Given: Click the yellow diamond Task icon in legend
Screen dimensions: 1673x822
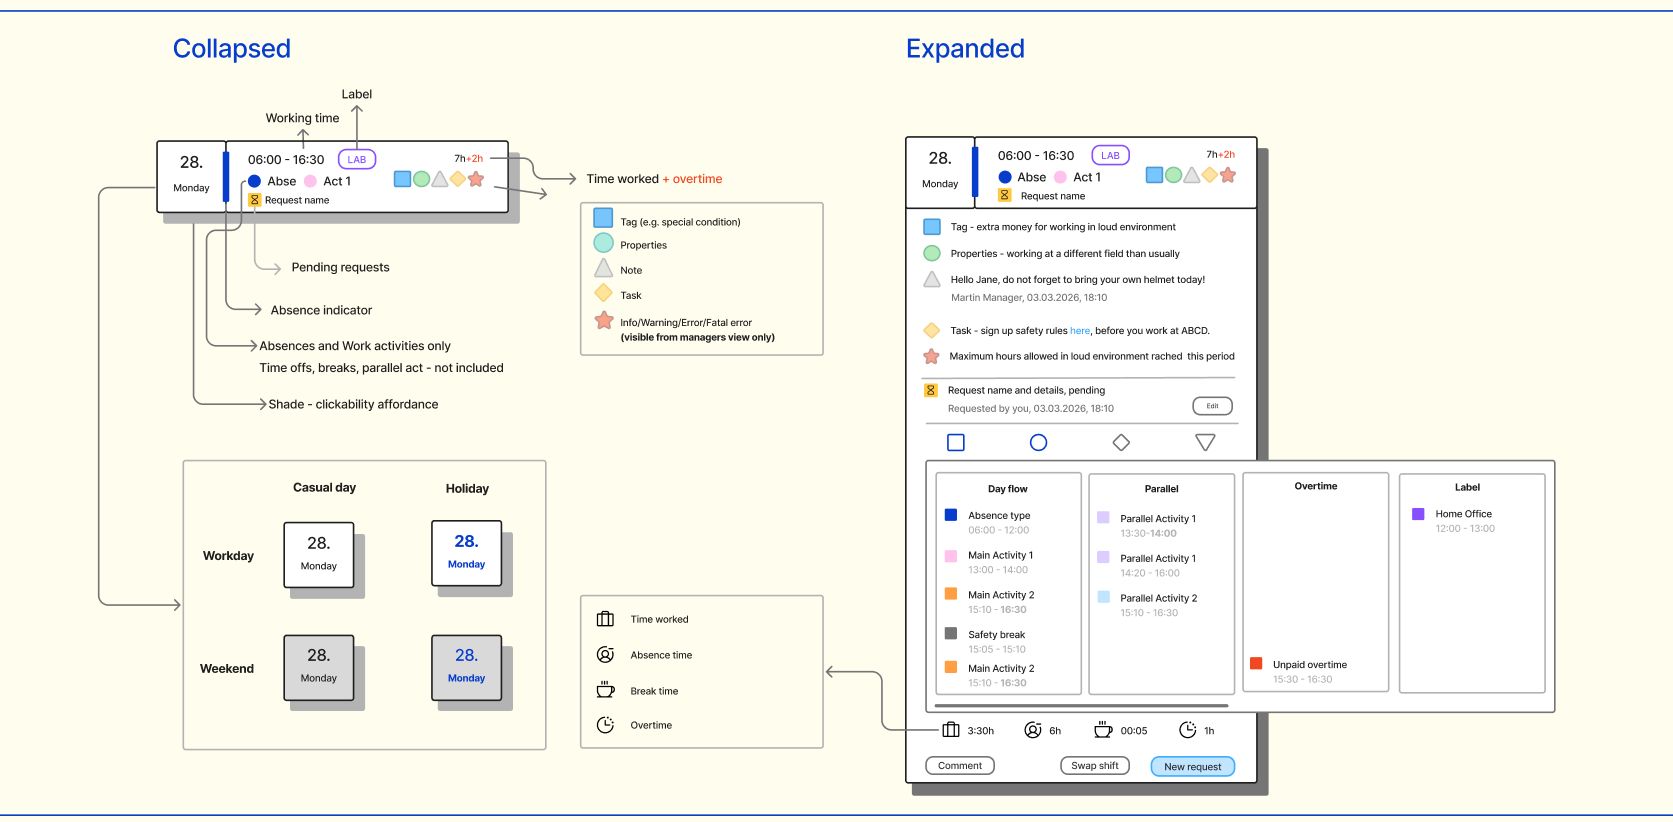Looking at the screenshot, I should [x=603, y=293].
